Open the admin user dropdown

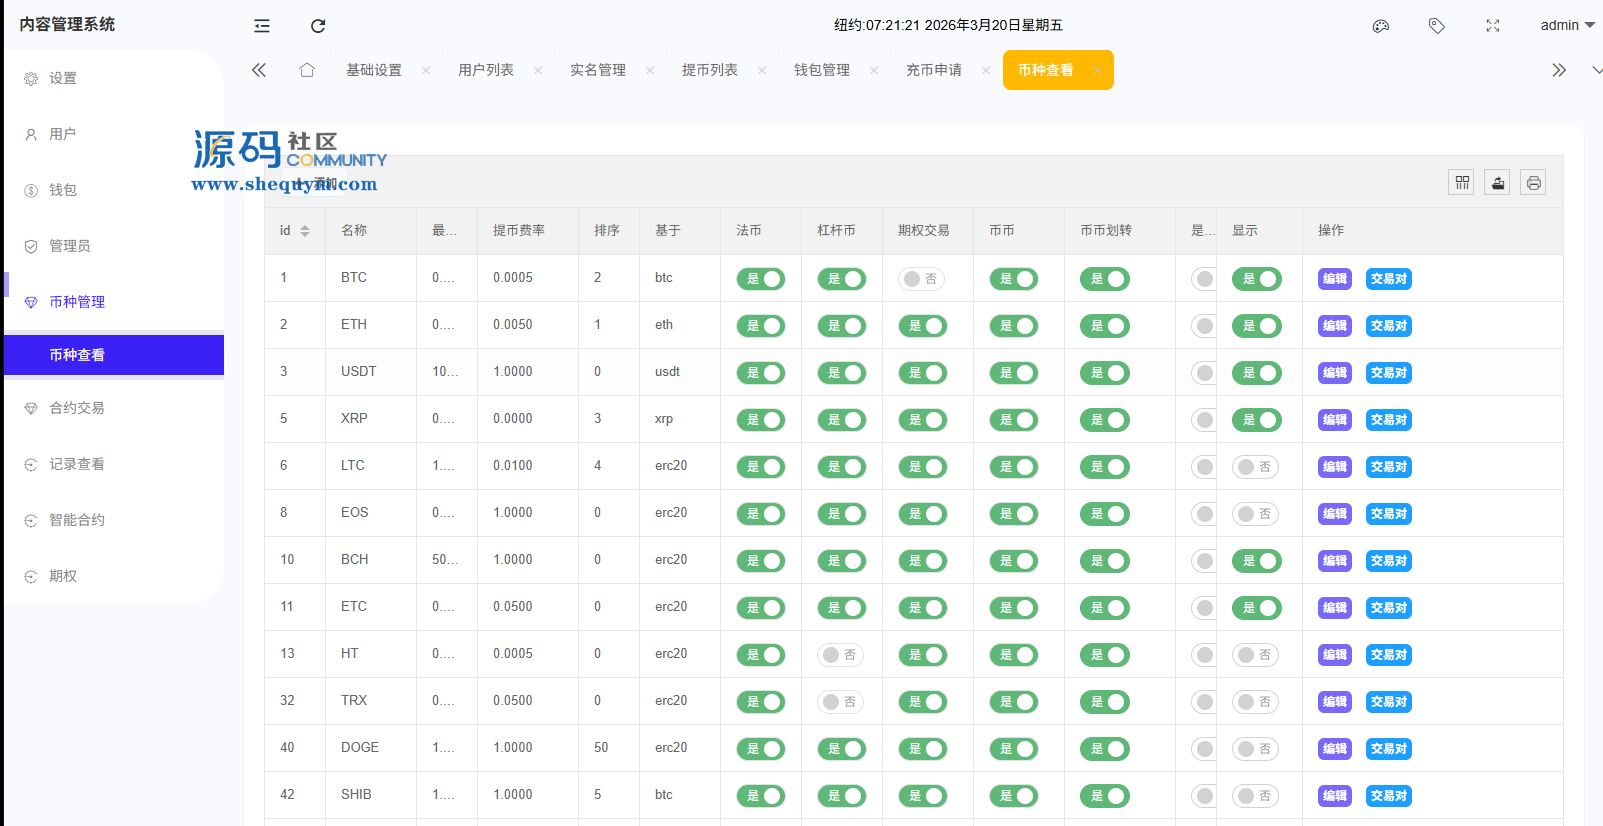1566,26
